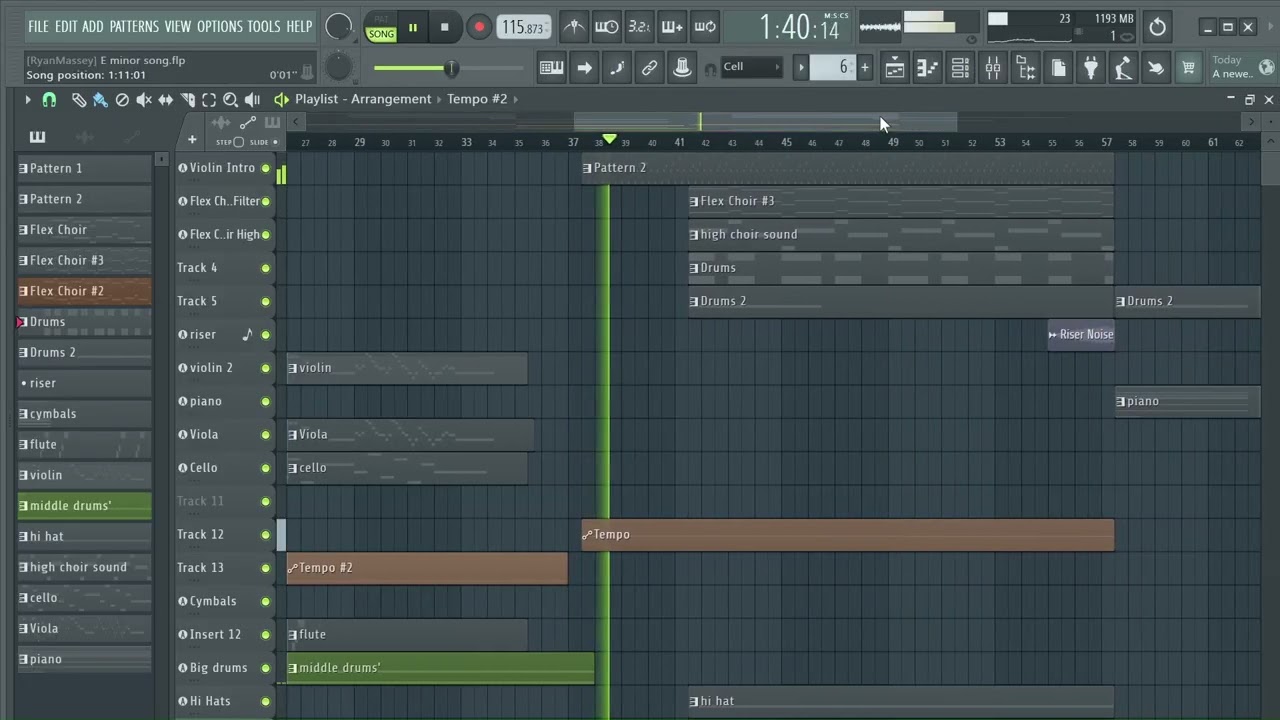Enable typing keyboard to piano

click(551, 68)
